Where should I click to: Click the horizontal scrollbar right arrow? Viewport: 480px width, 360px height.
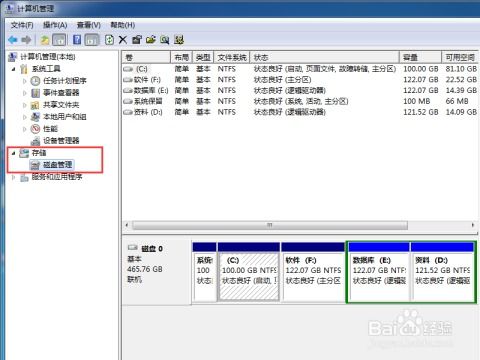pos(473,225)
